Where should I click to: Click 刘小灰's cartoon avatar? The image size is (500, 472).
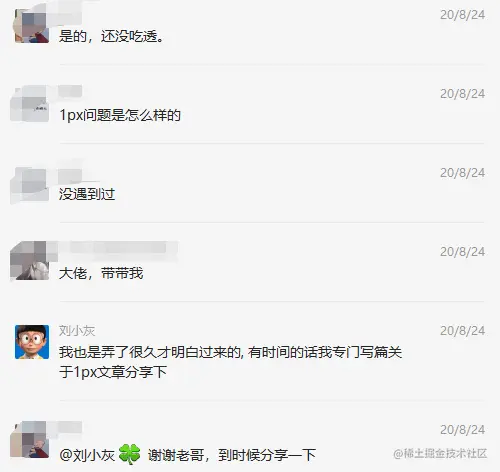(x=32, y=342)
